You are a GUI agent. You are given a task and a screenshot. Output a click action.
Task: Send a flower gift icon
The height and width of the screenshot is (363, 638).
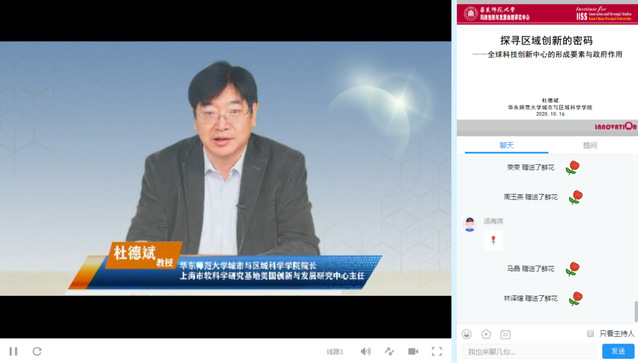click(486, 334)
